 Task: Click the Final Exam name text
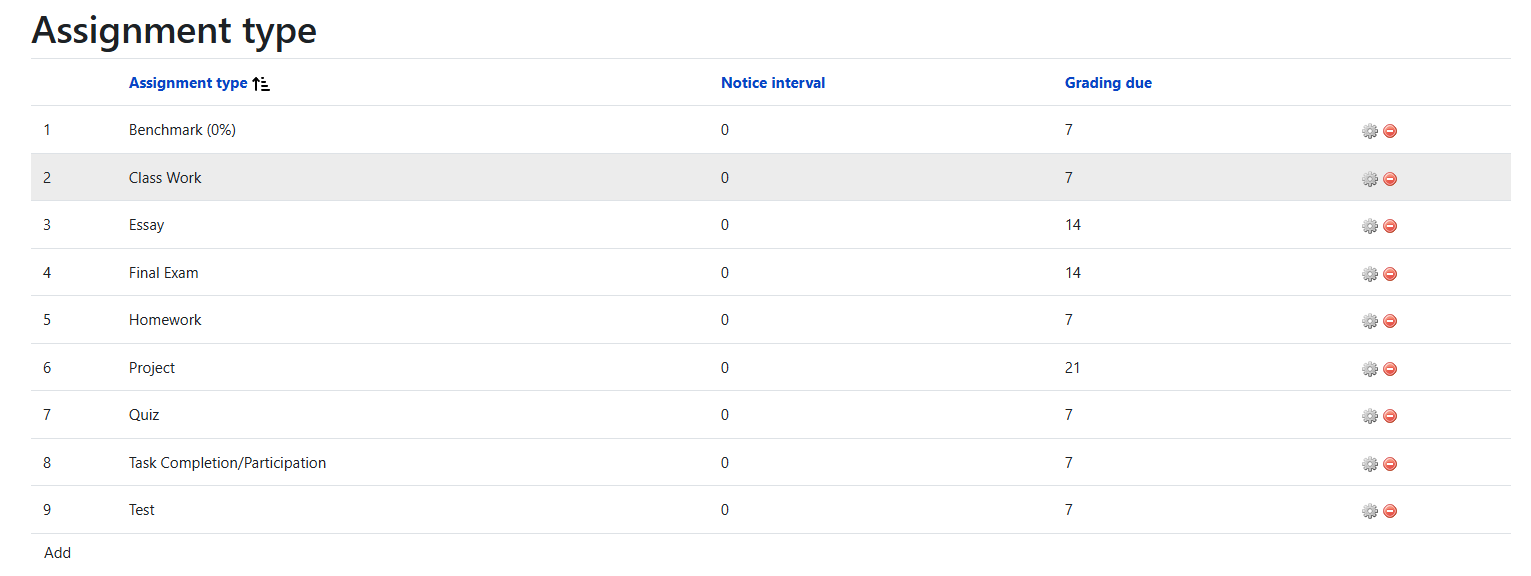pyautogui.click(x=163, y=273)
